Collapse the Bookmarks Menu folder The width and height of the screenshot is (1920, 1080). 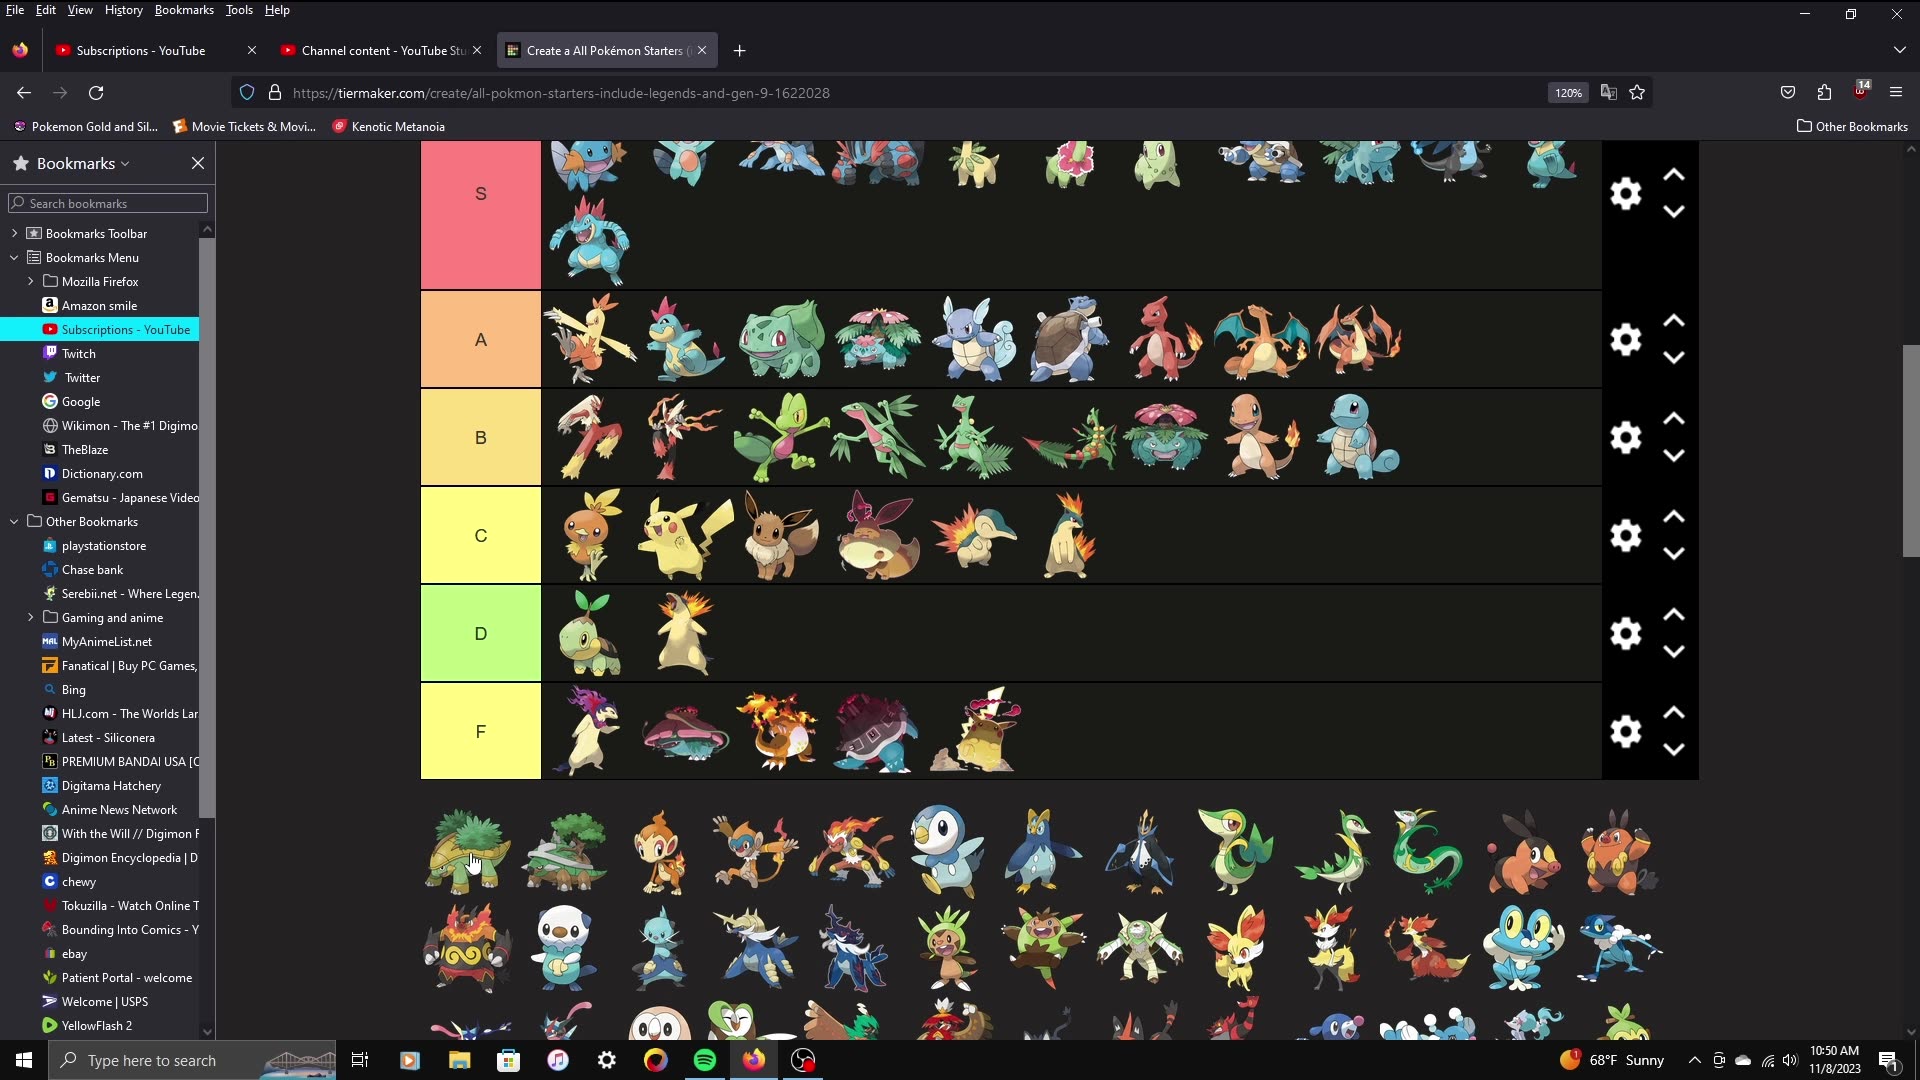(14, 257)
